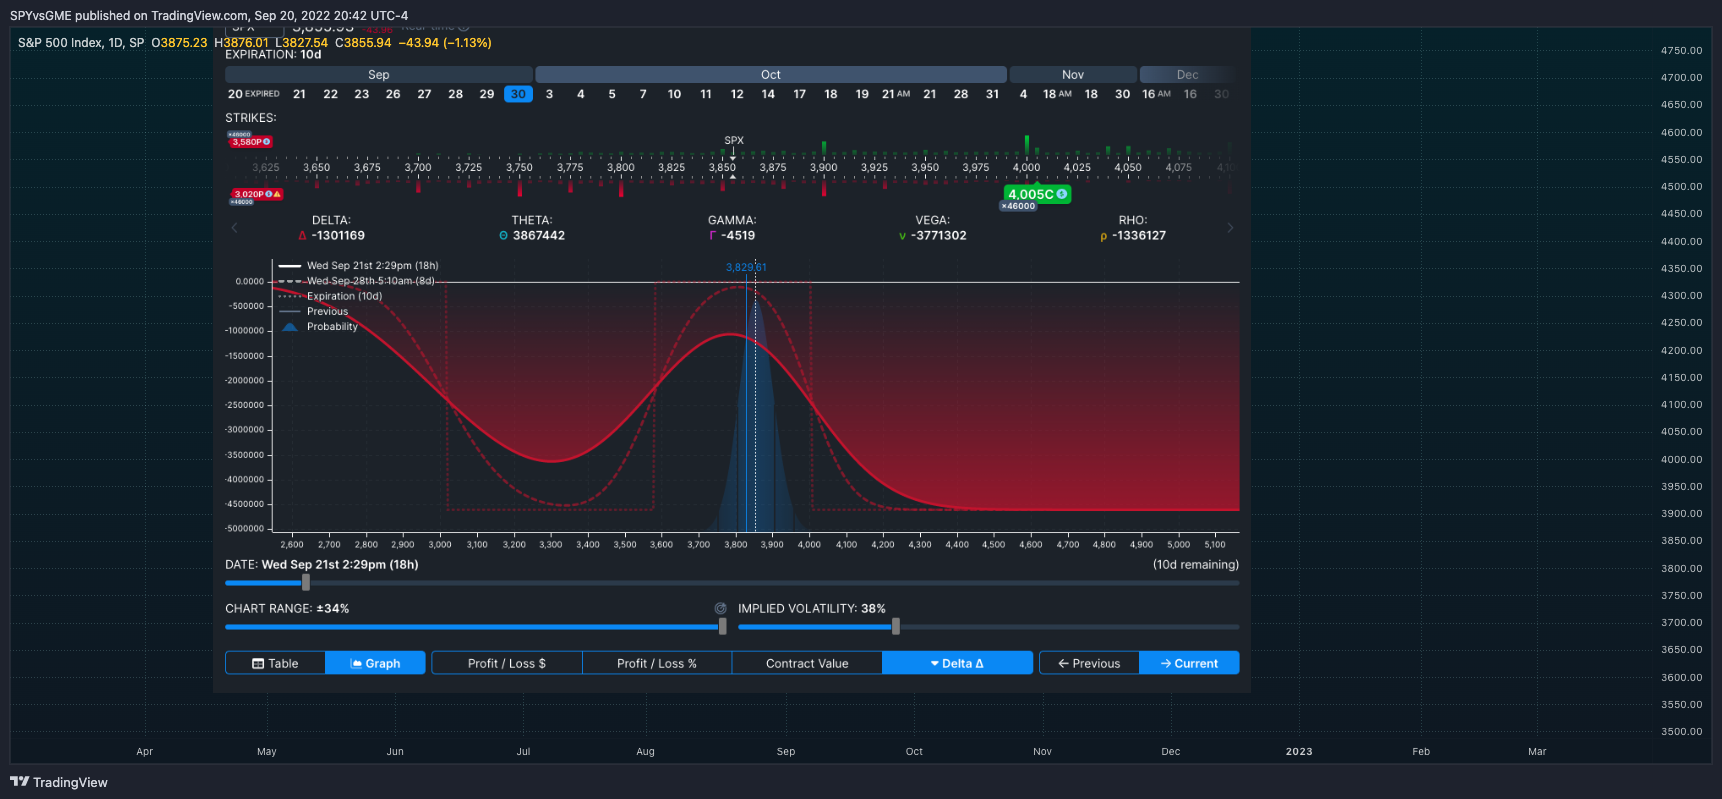The height and width of the screenshot is (799, 1722).
Task: Select the Nov 18 AM expiration date
Action: (1057, 94)
